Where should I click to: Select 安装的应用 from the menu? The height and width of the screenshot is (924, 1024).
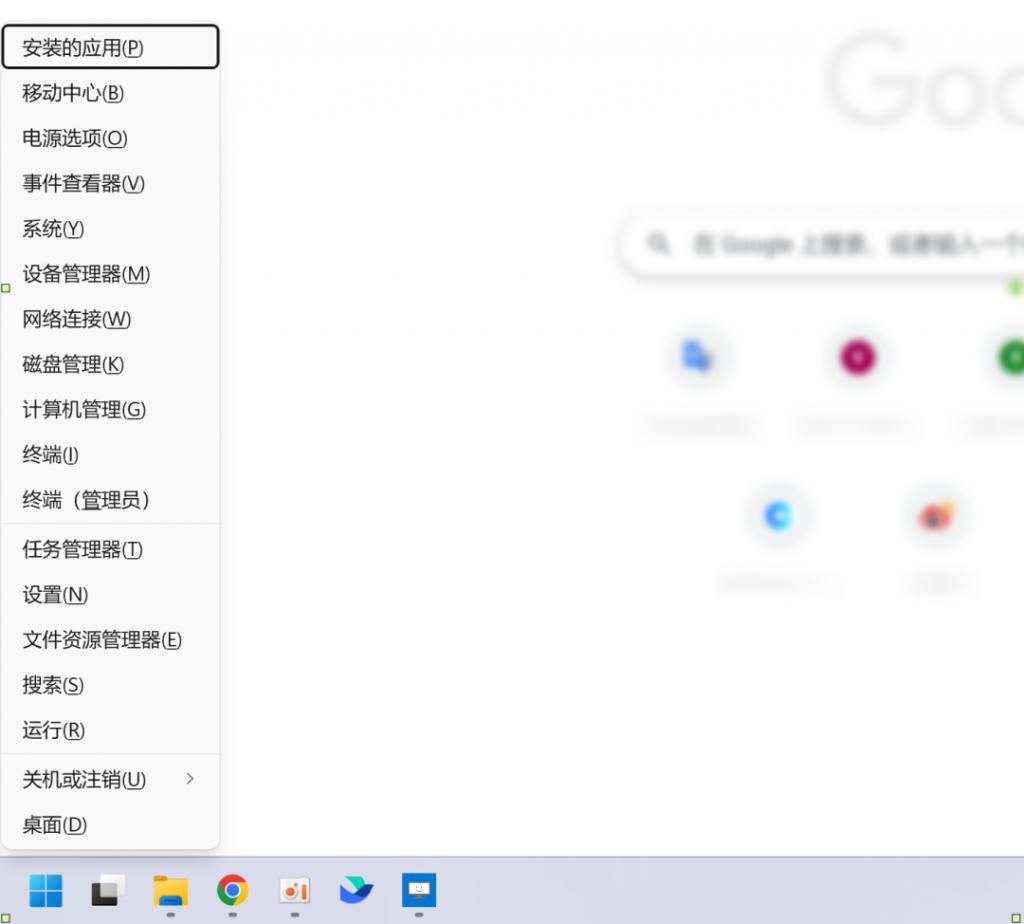pyautogui.click(x=83, y=48)
